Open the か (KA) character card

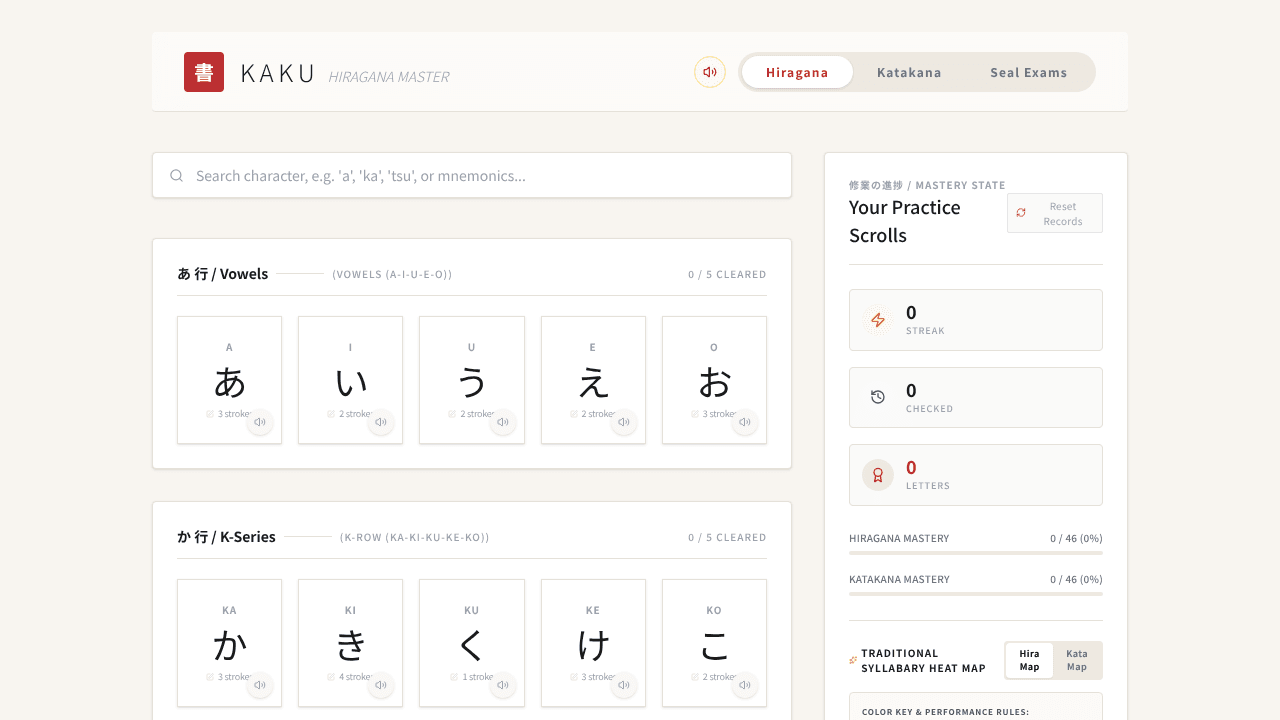point(229,643)
